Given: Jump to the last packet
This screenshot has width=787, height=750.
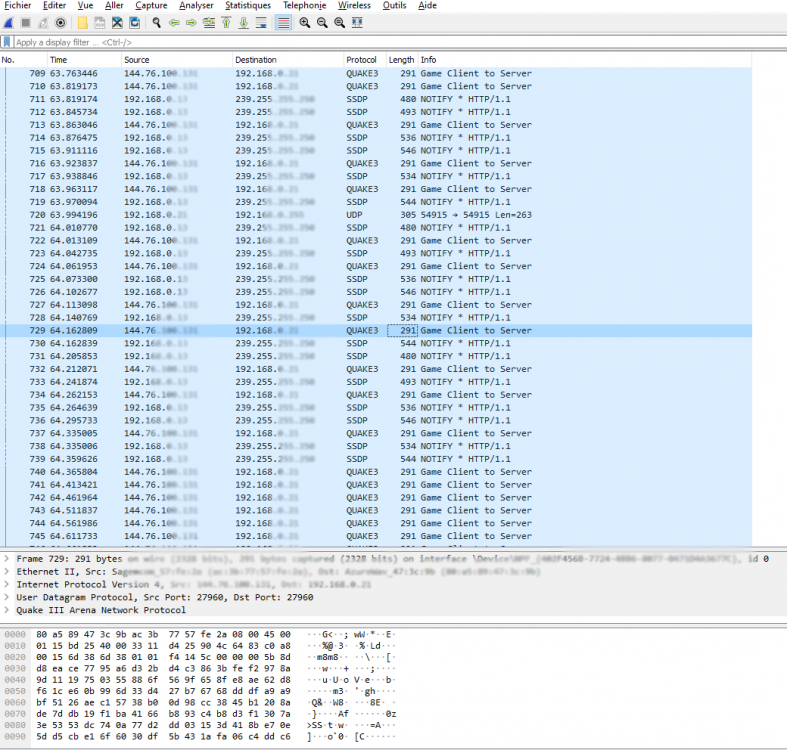Looking at the screenshot, I should click(x=243, y=23).
